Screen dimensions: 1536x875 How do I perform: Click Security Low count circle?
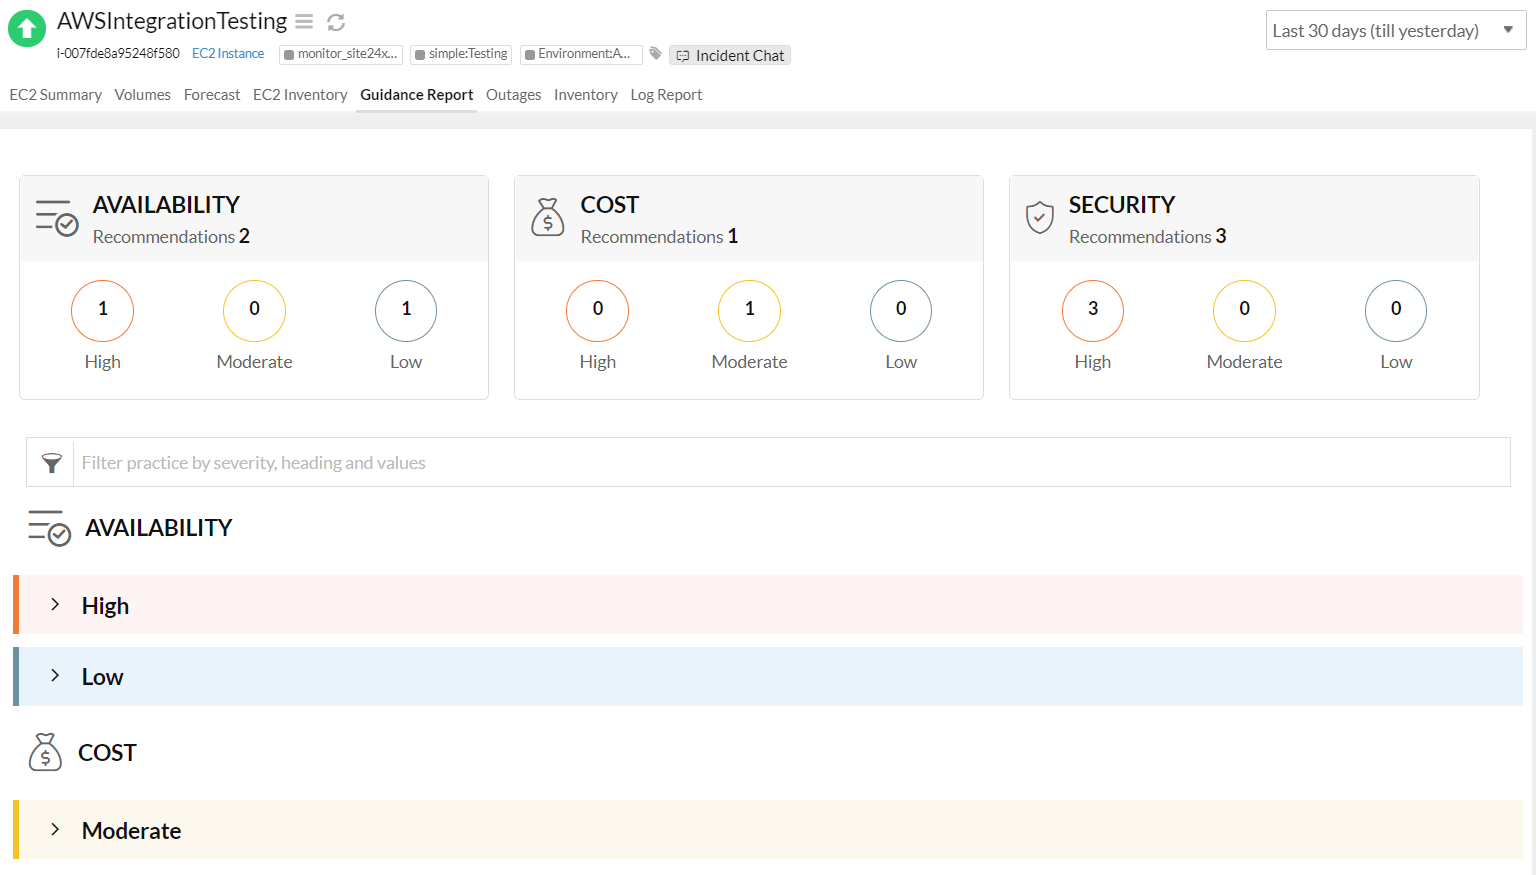tap(1396, 310)
